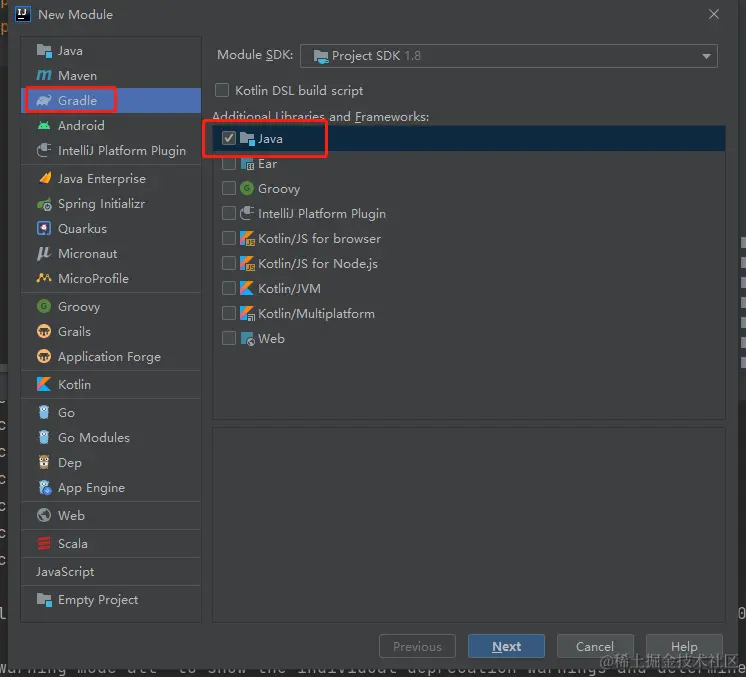Click the Next button
This screenshot has width=746, height=677.
506,646
